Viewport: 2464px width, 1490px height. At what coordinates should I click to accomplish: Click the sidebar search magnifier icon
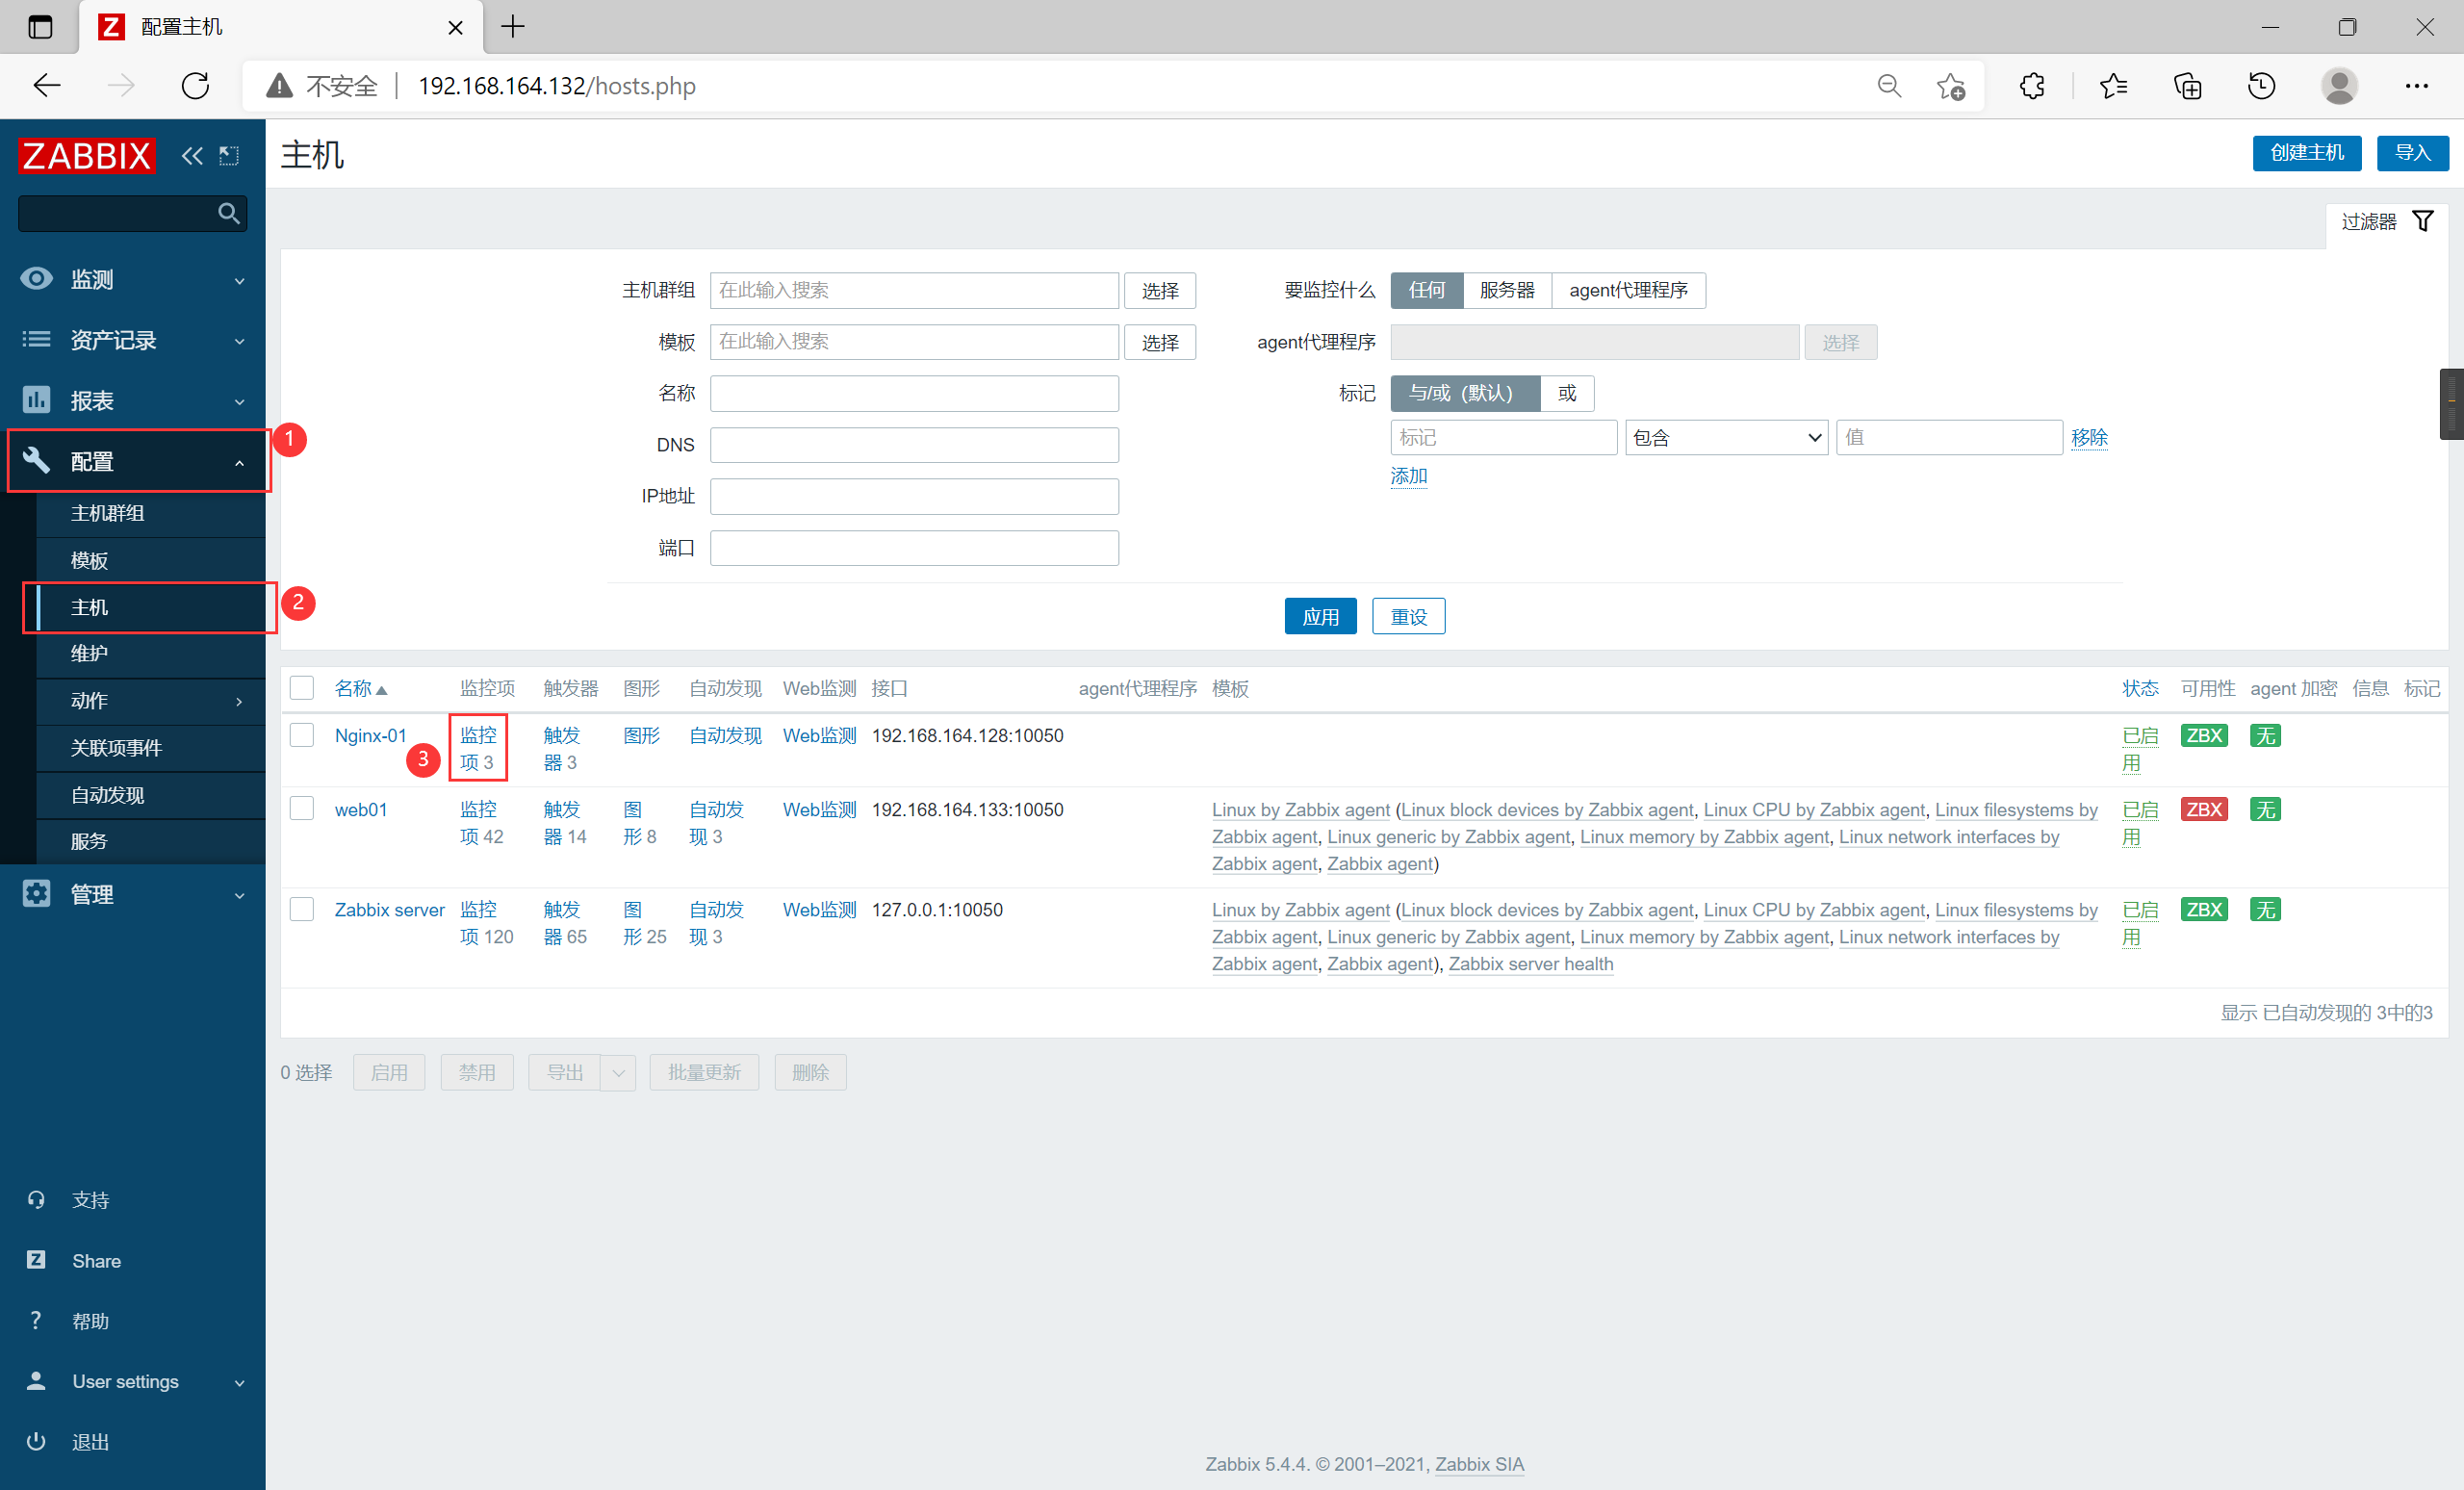228,213
